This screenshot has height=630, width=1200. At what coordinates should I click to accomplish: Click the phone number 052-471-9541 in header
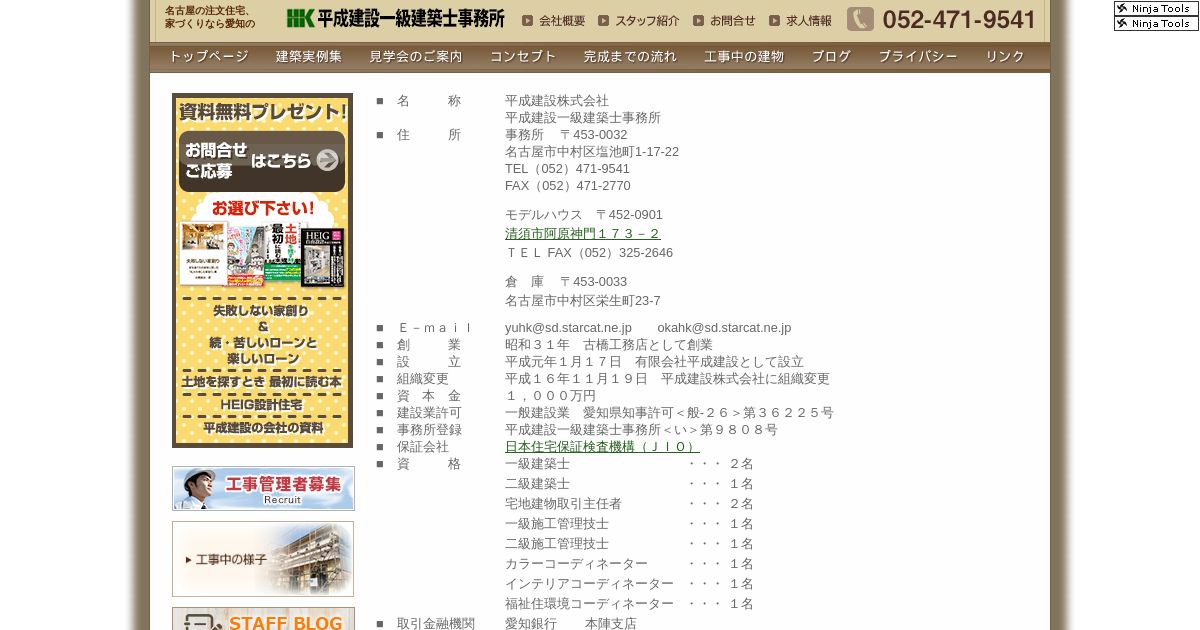coord(959,20)
